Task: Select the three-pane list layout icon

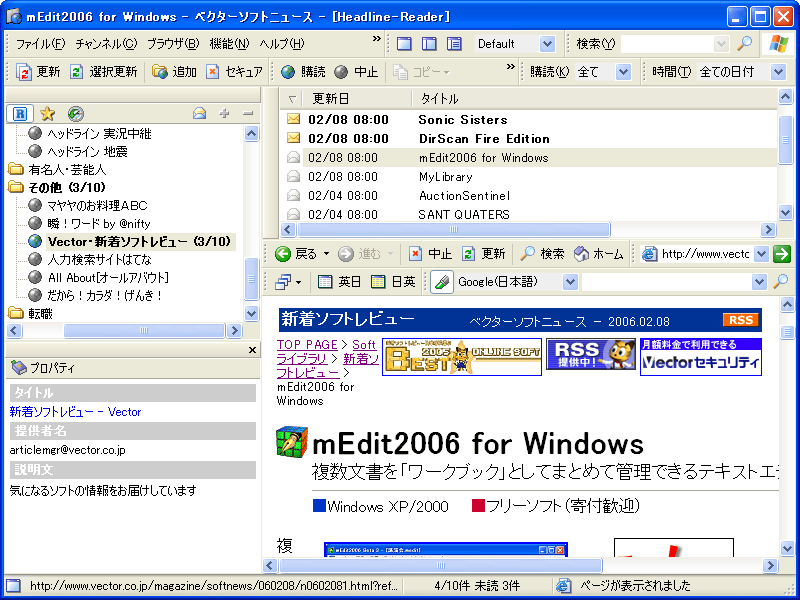Action: [x=454, y=44]
